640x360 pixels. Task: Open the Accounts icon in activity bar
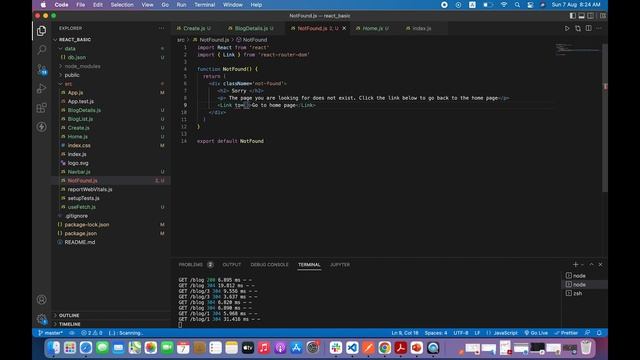coord(41,300)
